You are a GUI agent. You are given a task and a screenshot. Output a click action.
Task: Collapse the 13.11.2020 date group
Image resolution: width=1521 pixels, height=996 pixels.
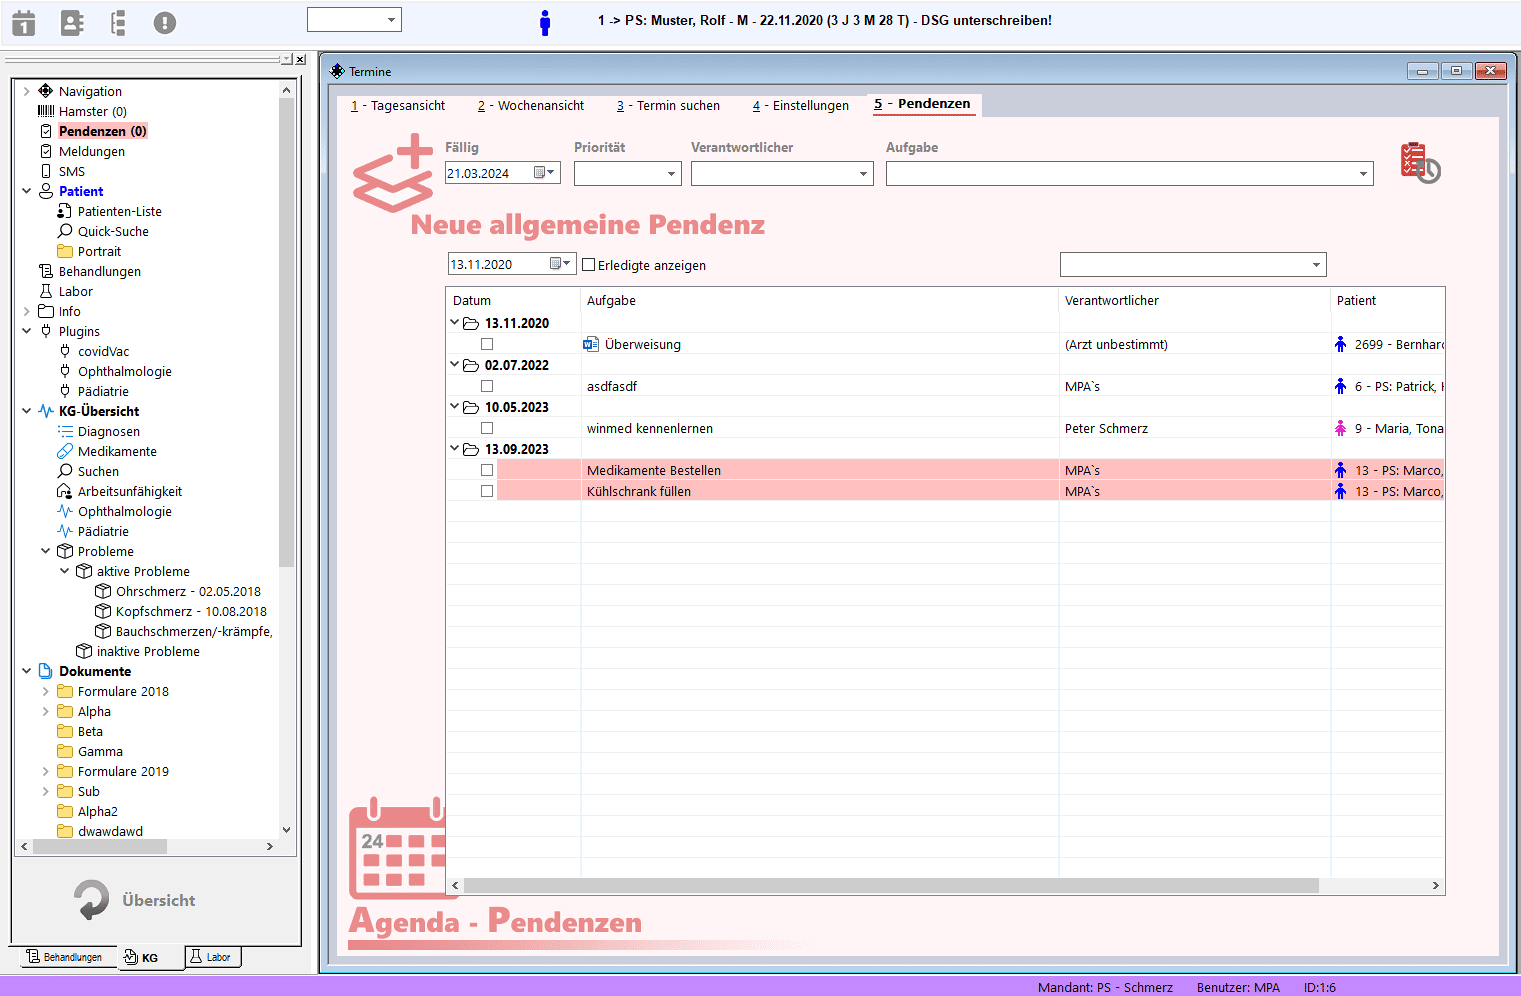click(454, 323)
